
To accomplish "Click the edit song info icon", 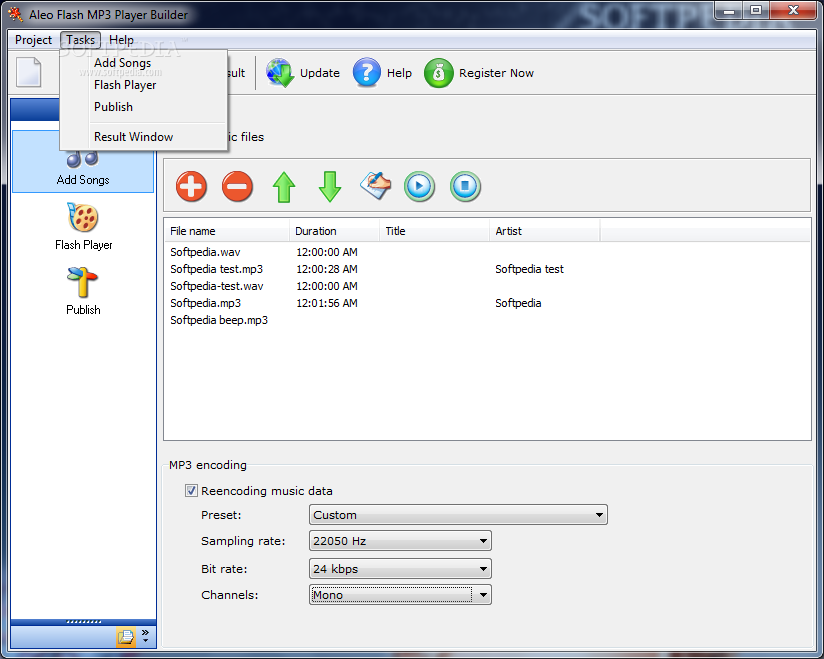I will [376, 186].
